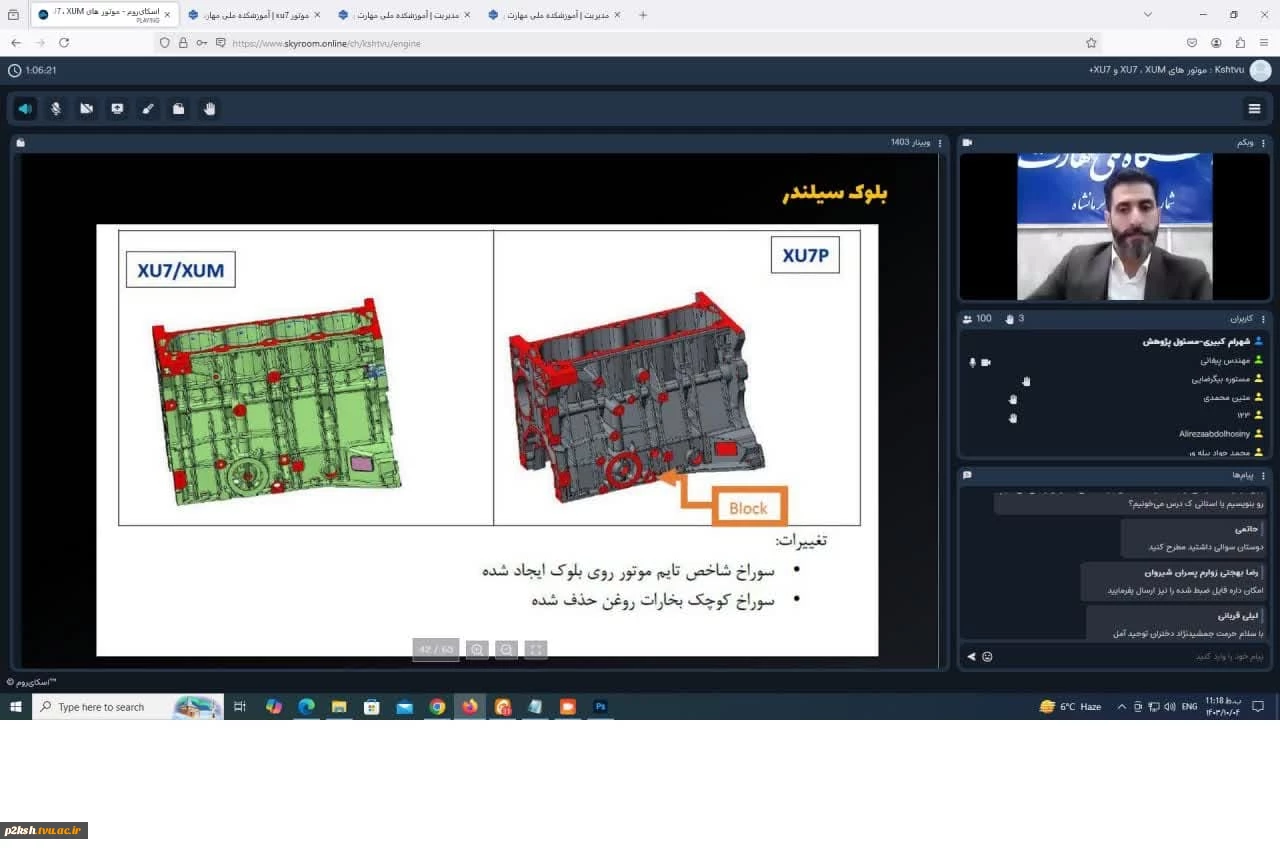Screen dimensions: 1280x848
Task: Toggle the webcam button in toolbar
Action: [87, 109]
